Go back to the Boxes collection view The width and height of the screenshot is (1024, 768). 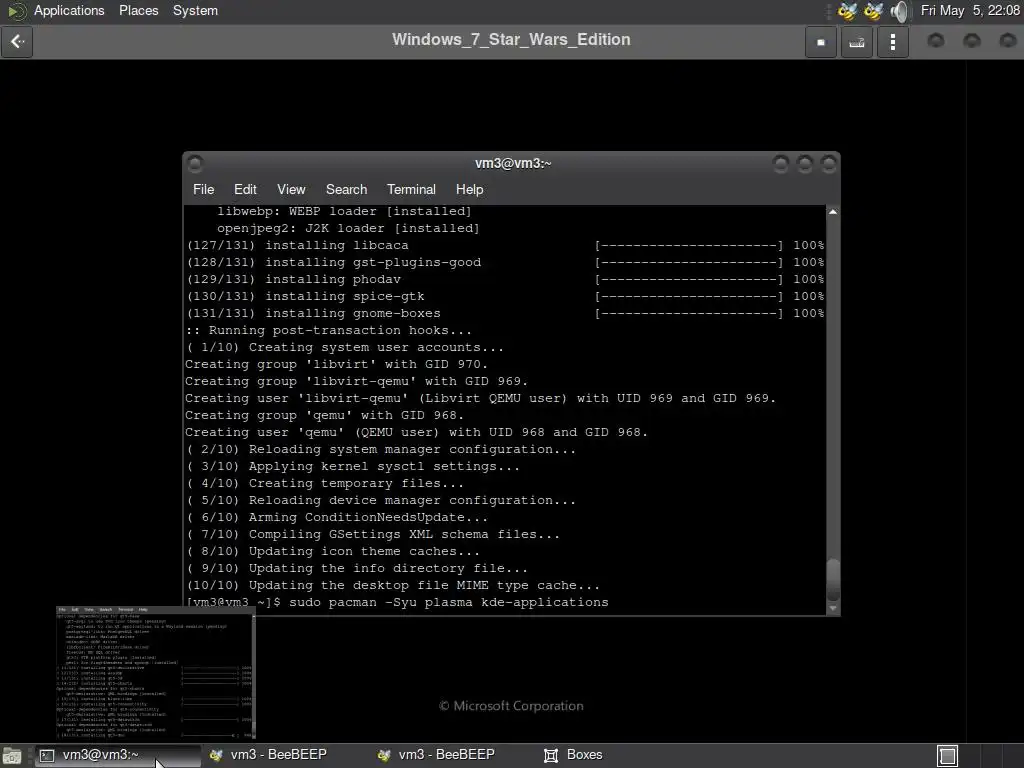click(17, 42)
